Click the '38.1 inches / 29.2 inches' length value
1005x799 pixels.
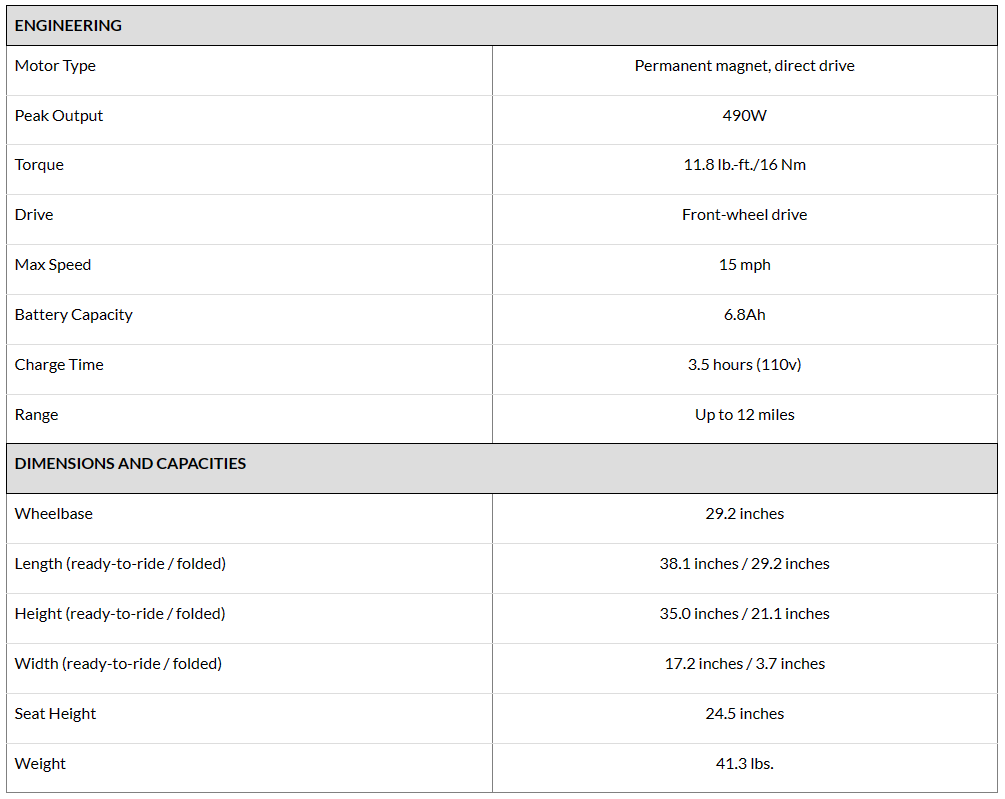point(744,564)
